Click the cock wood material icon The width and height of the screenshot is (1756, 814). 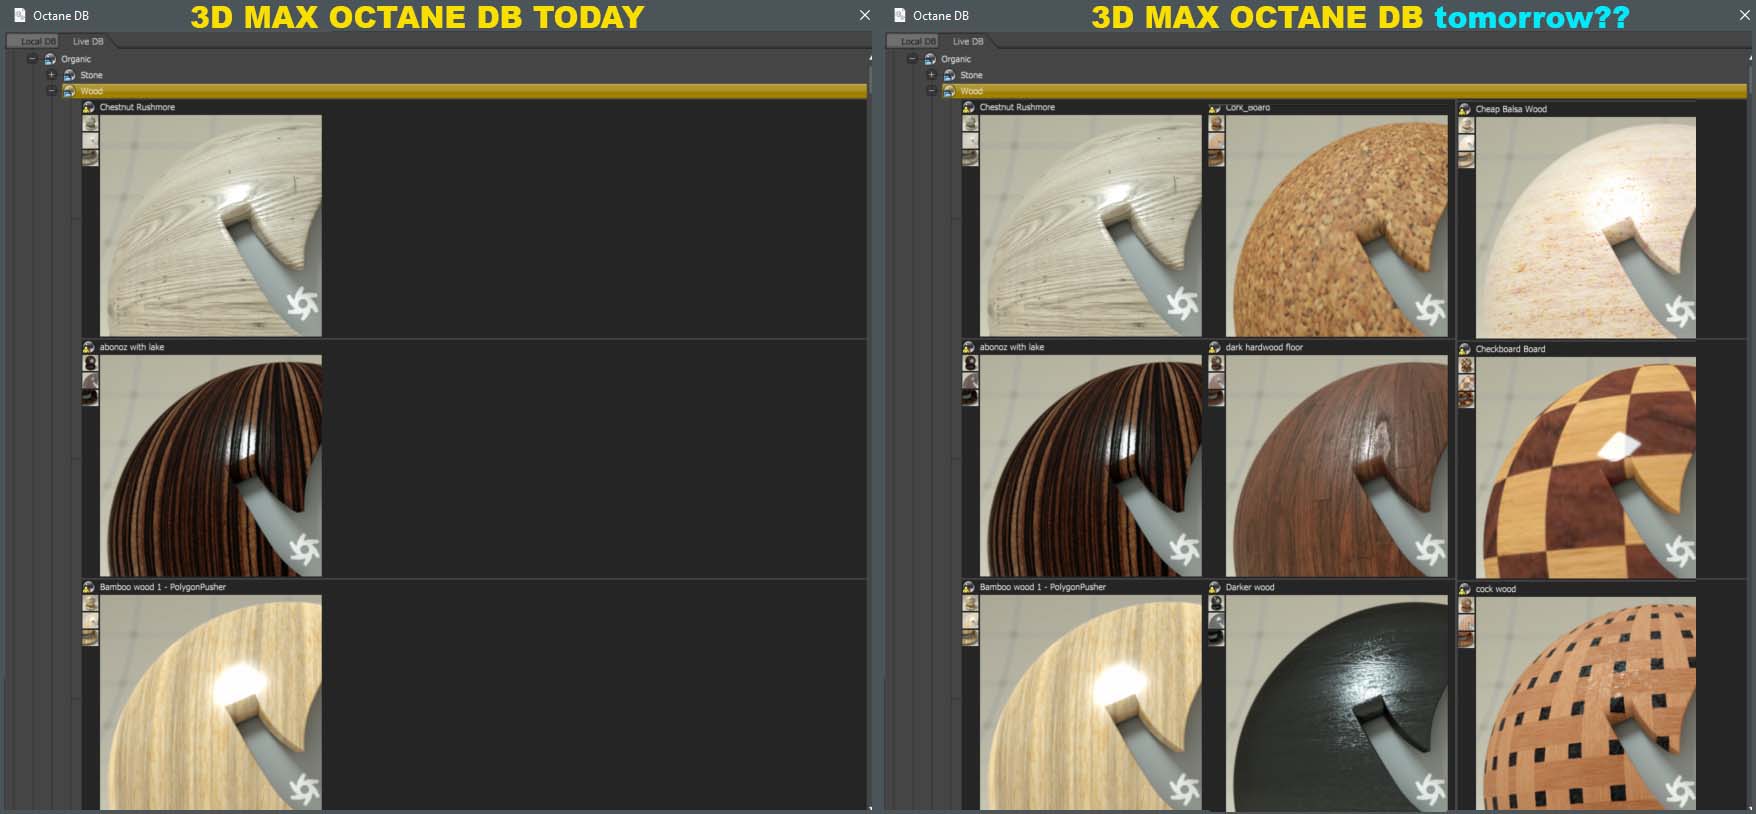(x=1465, y=589)
